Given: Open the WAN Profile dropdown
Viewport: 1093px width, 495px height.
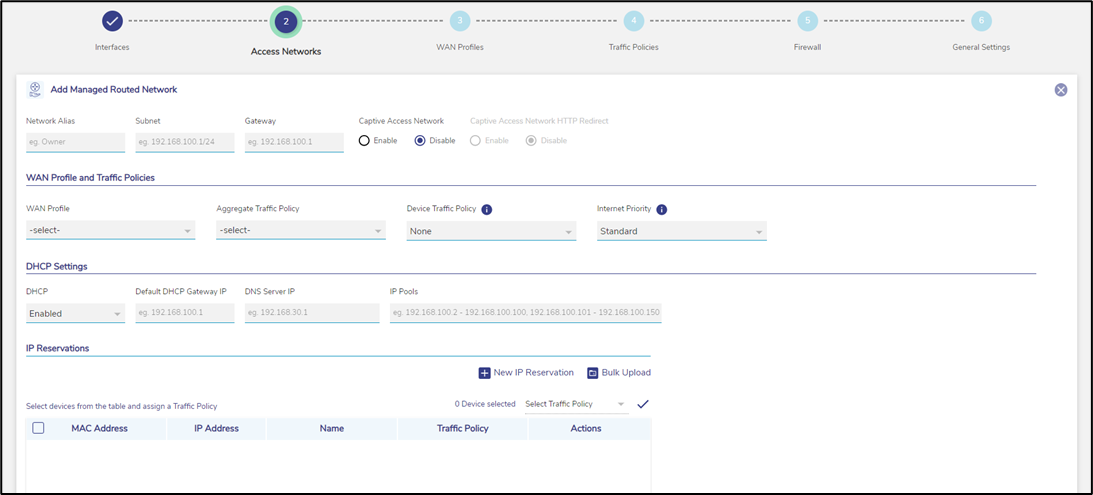Looking at the screenshot, I should pos(110,231).
